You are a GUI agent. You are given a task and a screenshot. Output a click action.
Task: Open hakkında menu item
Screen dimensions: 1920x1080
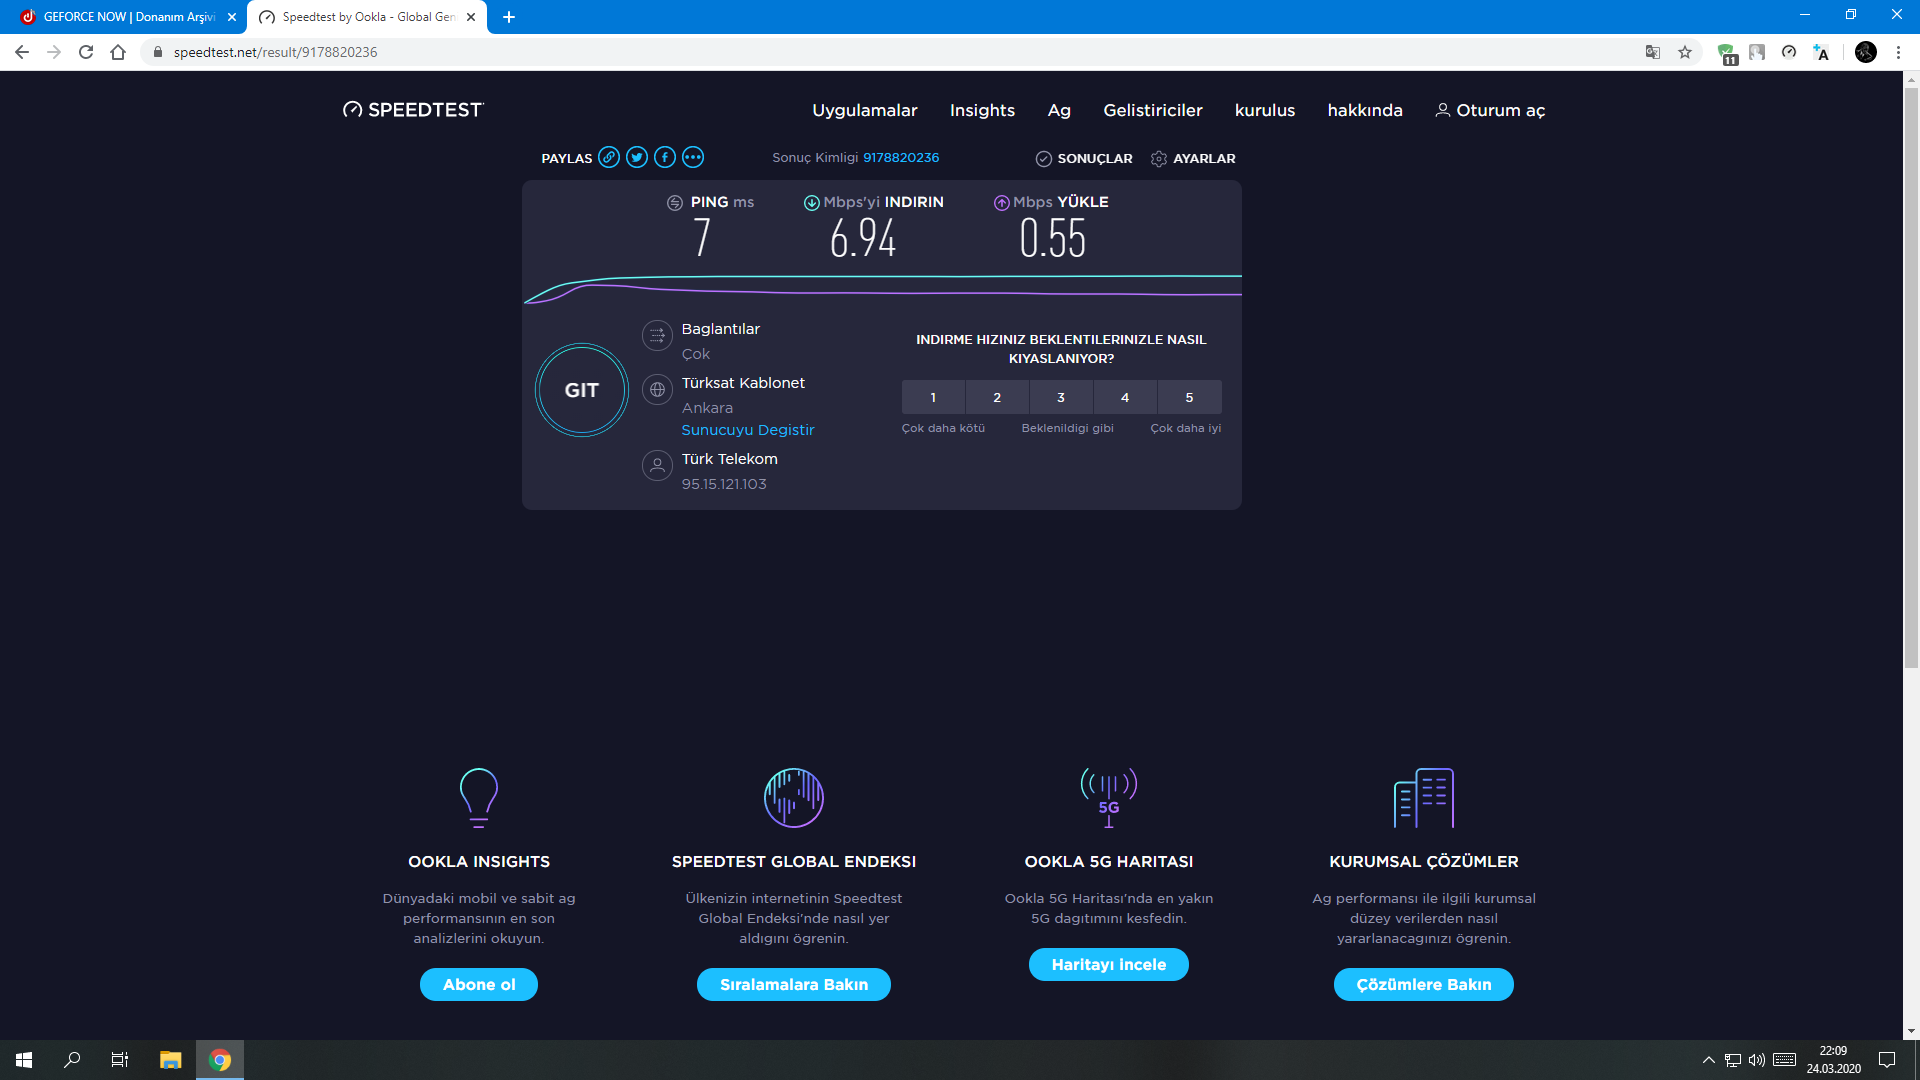click(1365, 110)
